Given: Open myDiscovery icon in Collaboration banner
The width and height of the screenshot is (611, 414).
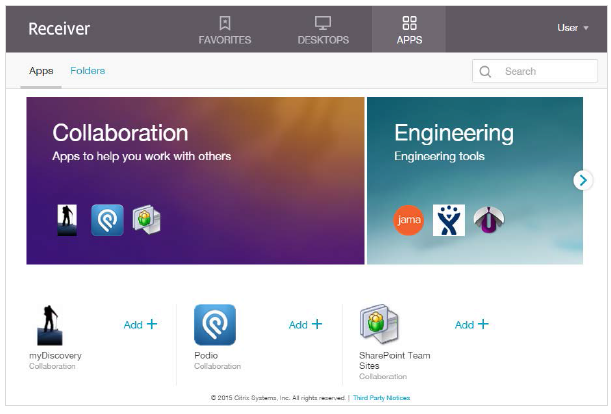Looking at the screenshot, I should [x=67, y=220].
